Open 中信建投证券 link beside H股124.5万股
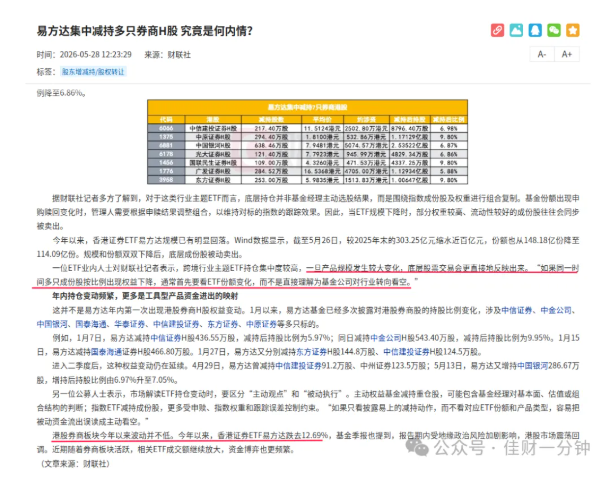The image size is (606, 482). point(406,352)
